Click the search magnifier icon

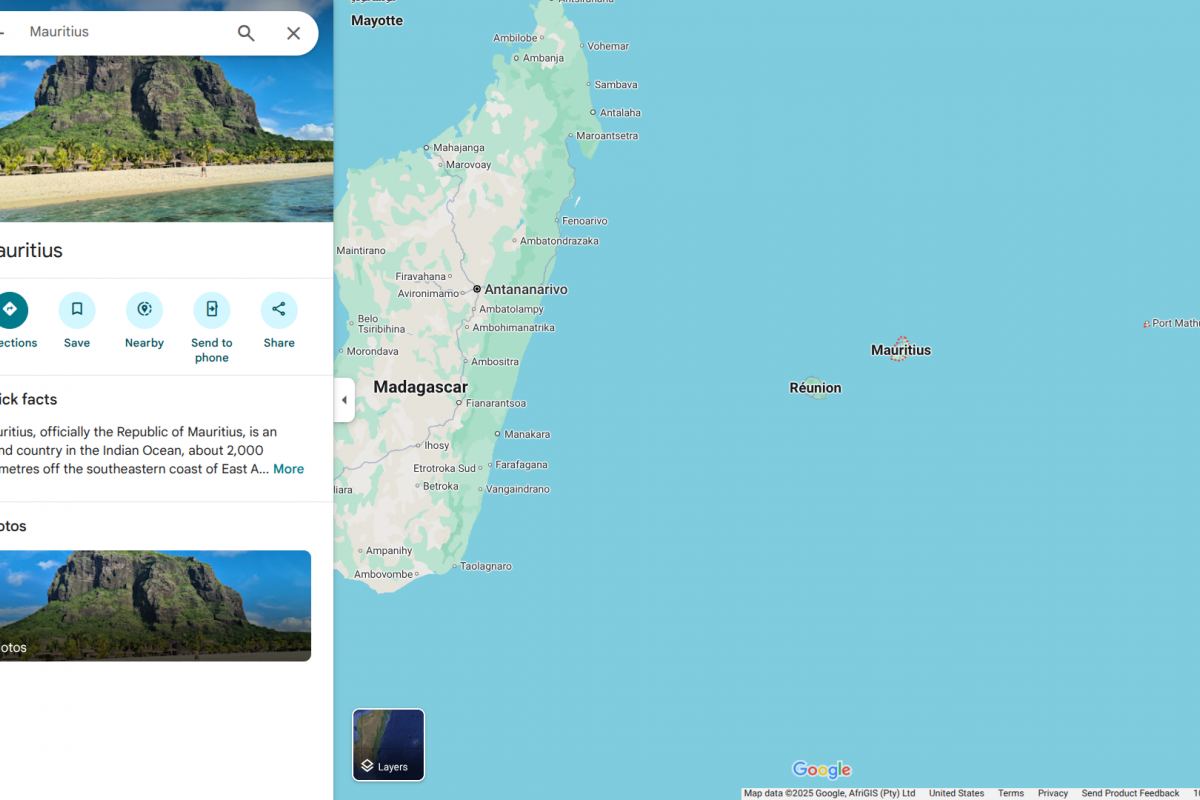click(246, 33)
